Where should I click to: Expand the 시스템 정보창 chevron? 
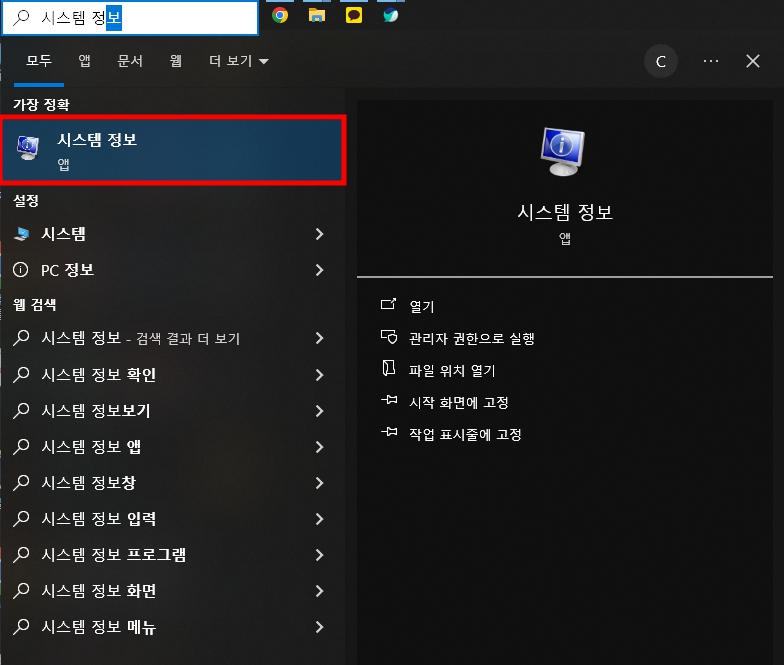320,482
